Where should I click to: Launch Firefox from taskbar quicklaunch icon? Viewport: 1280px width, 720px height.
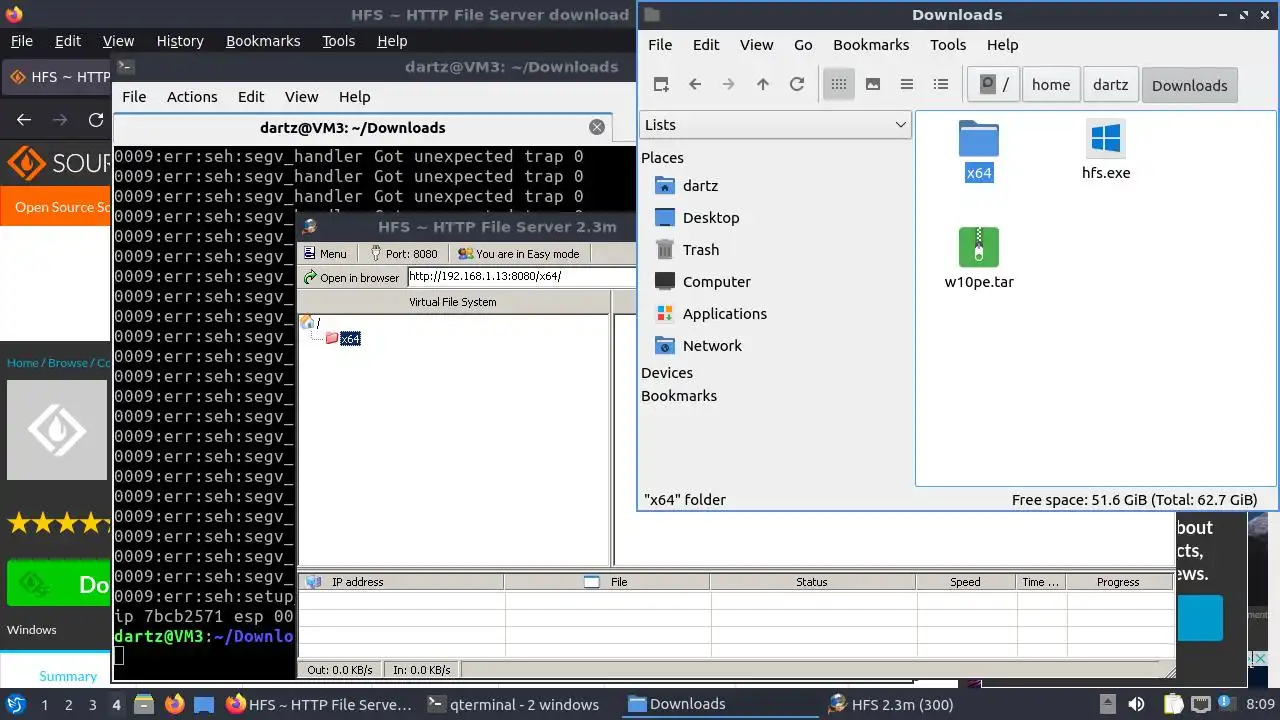pos(174,704)
